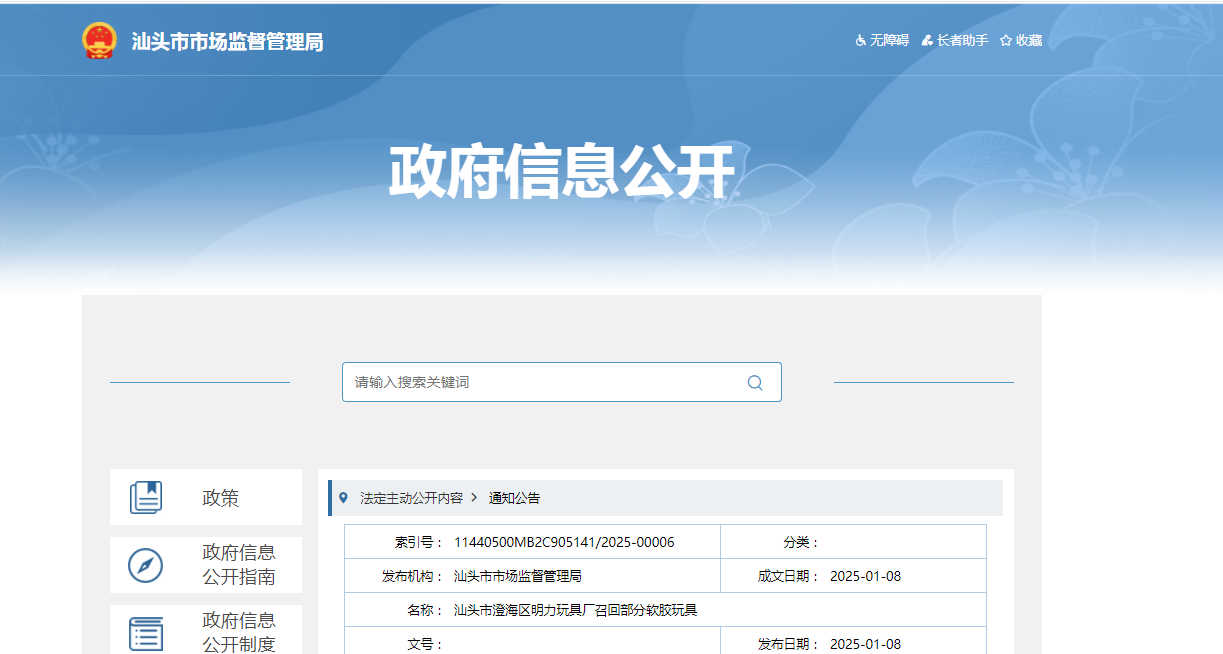
Task: Click the 政策 book icon
Action: (x=146, y=497)
